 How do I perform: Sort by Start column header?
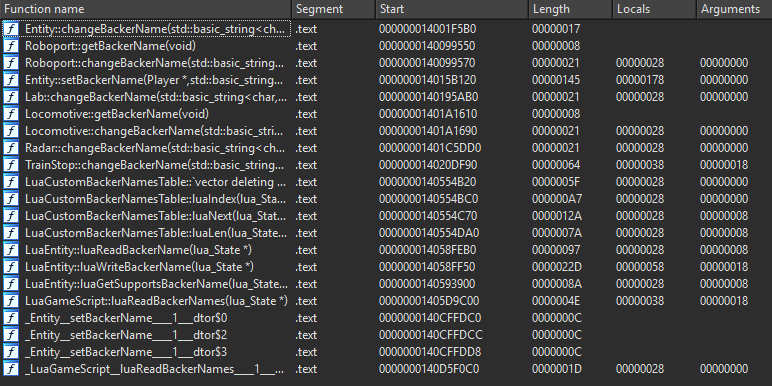pyautogui.click(x=451, y=9)
